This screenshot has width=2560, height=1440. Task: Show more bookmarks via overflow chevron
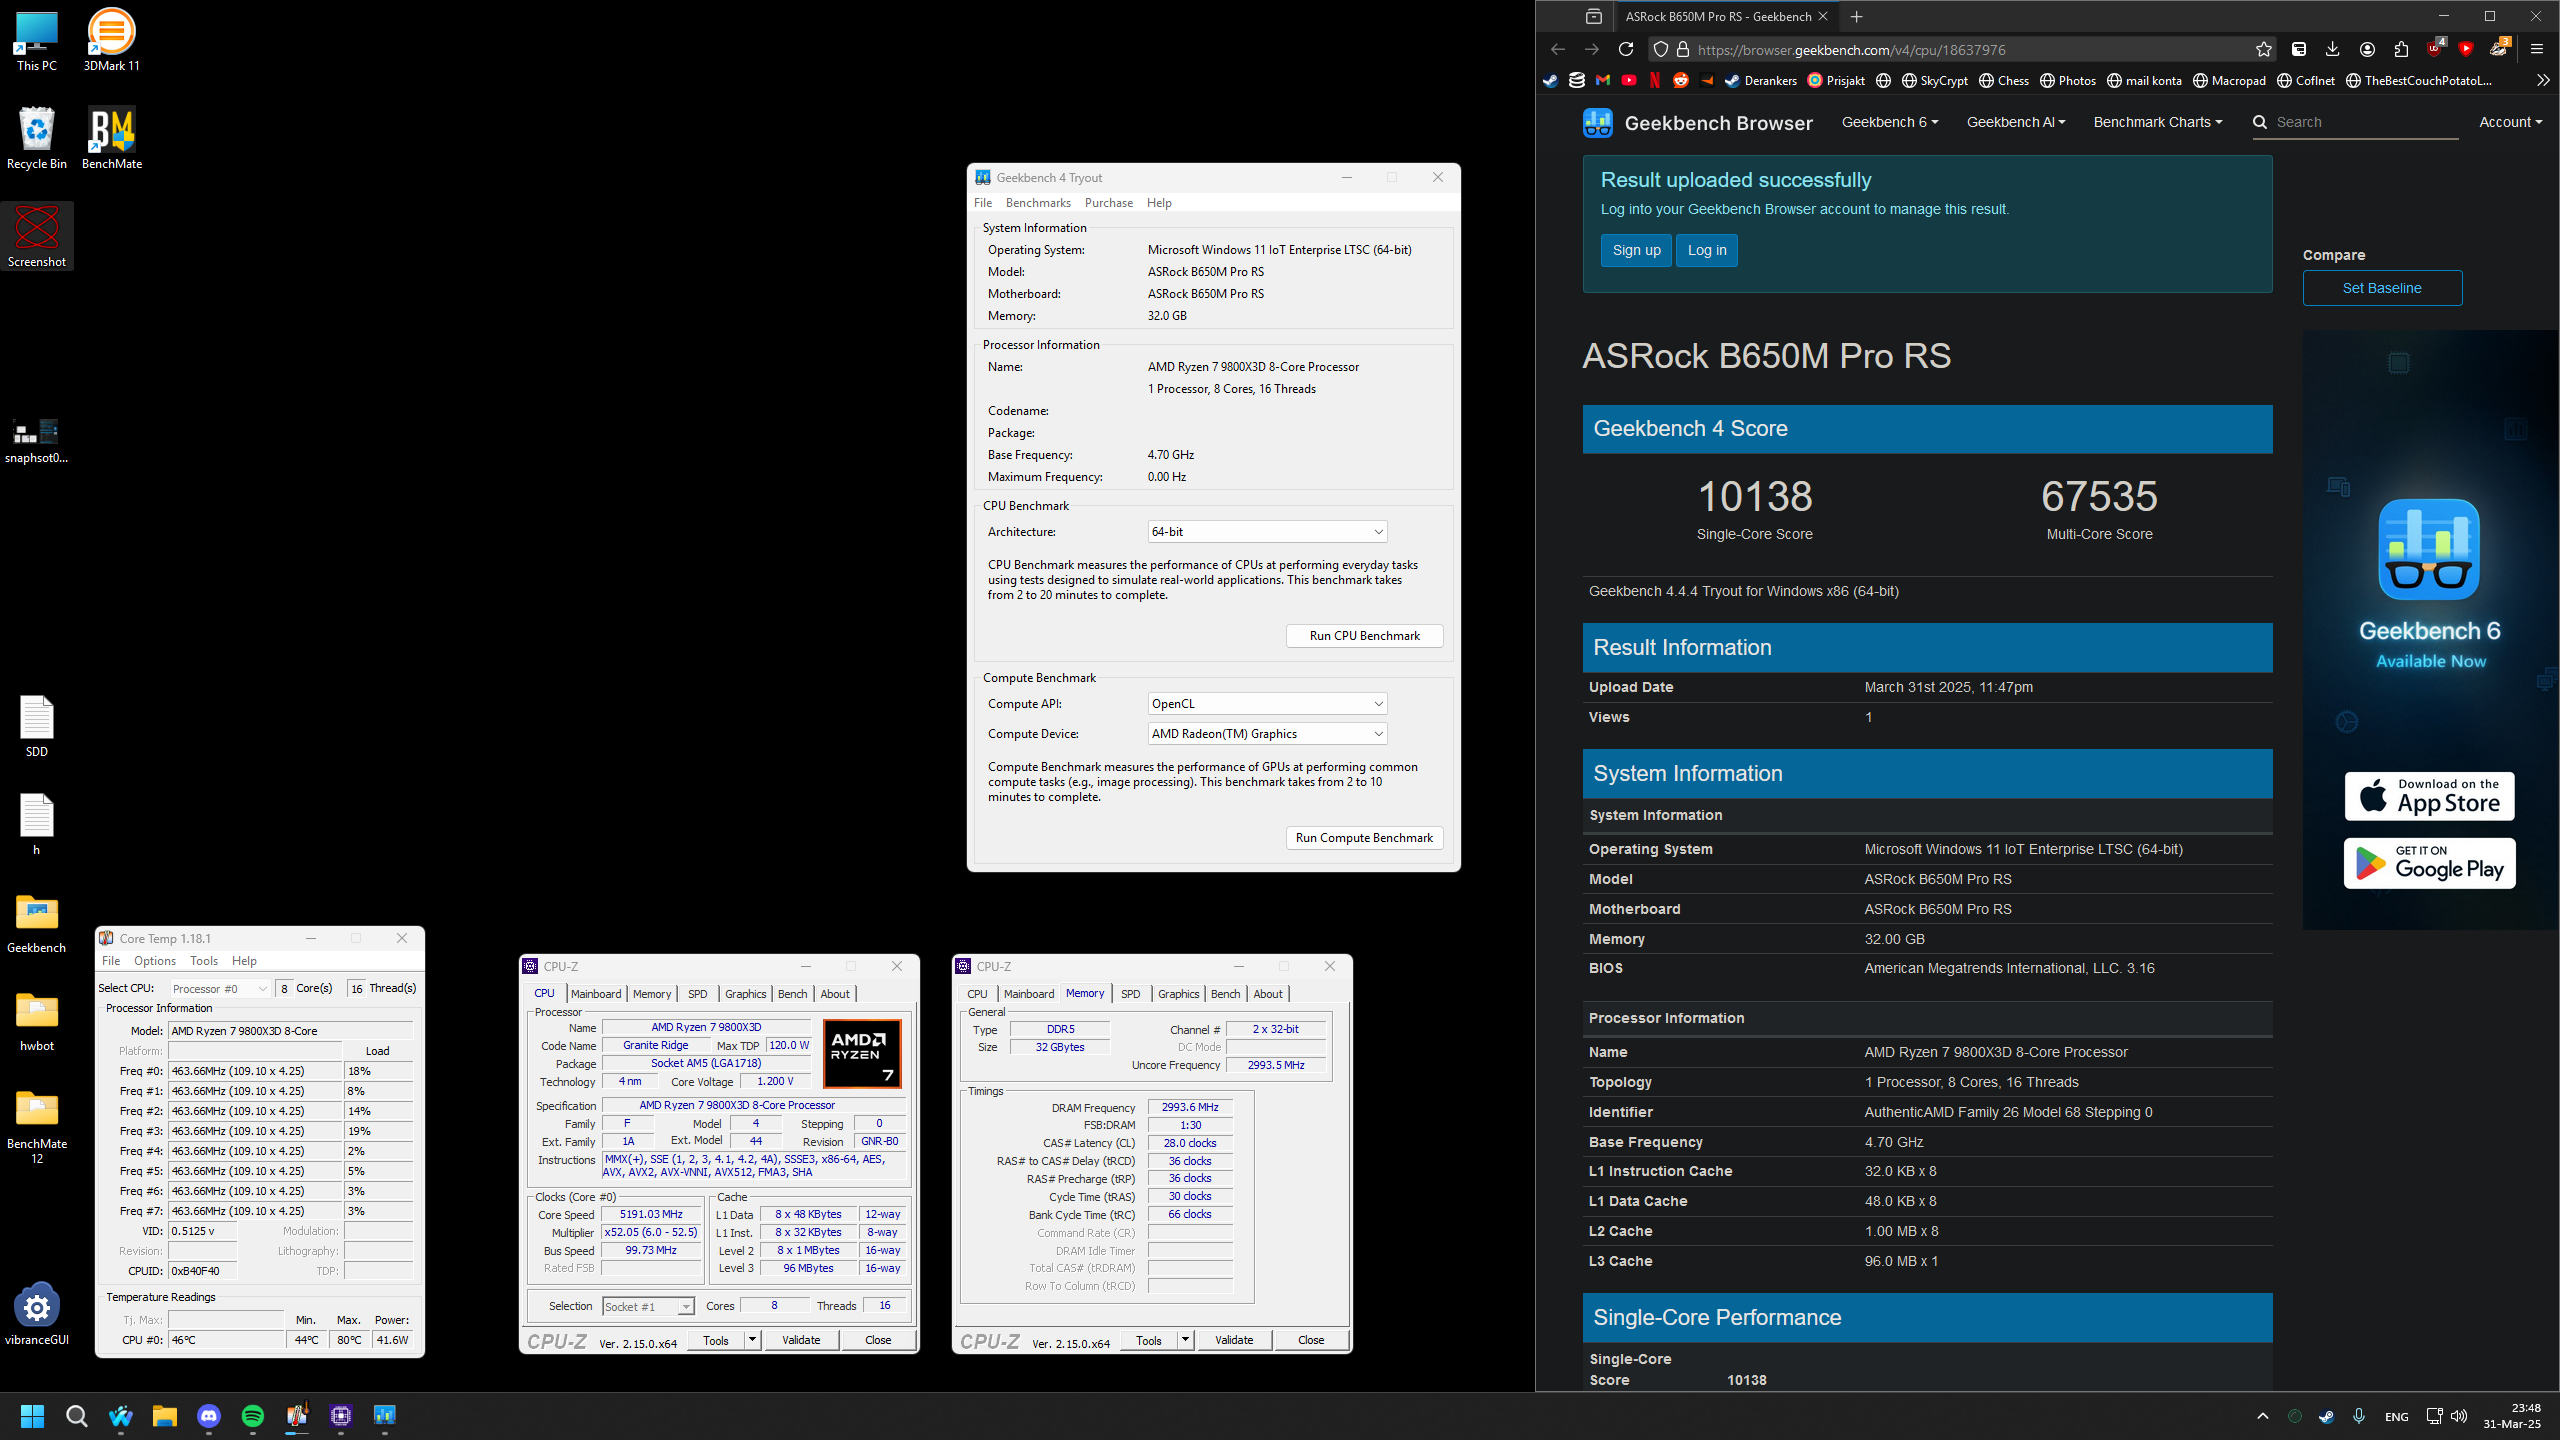(x=2543, y=80)
